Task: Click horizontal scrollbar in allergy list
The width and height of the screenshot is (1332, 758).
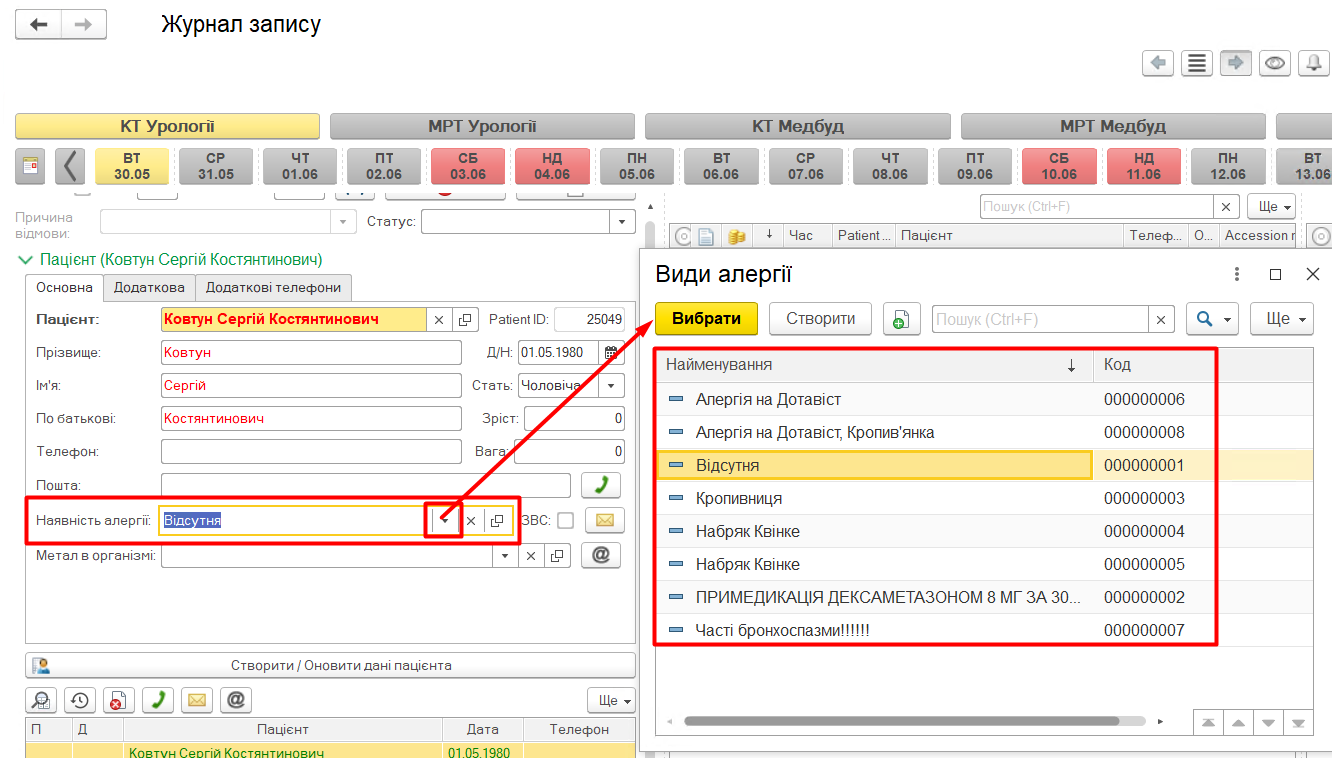Action: click(900, 721)
